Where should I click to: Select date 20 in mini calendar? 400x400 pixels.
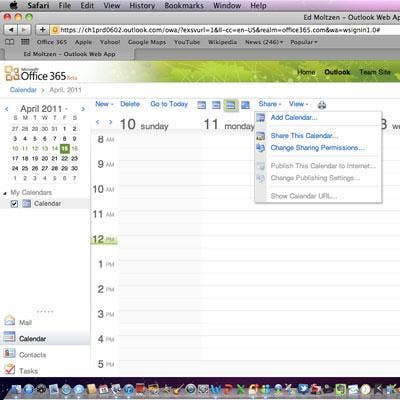[45, 158]
